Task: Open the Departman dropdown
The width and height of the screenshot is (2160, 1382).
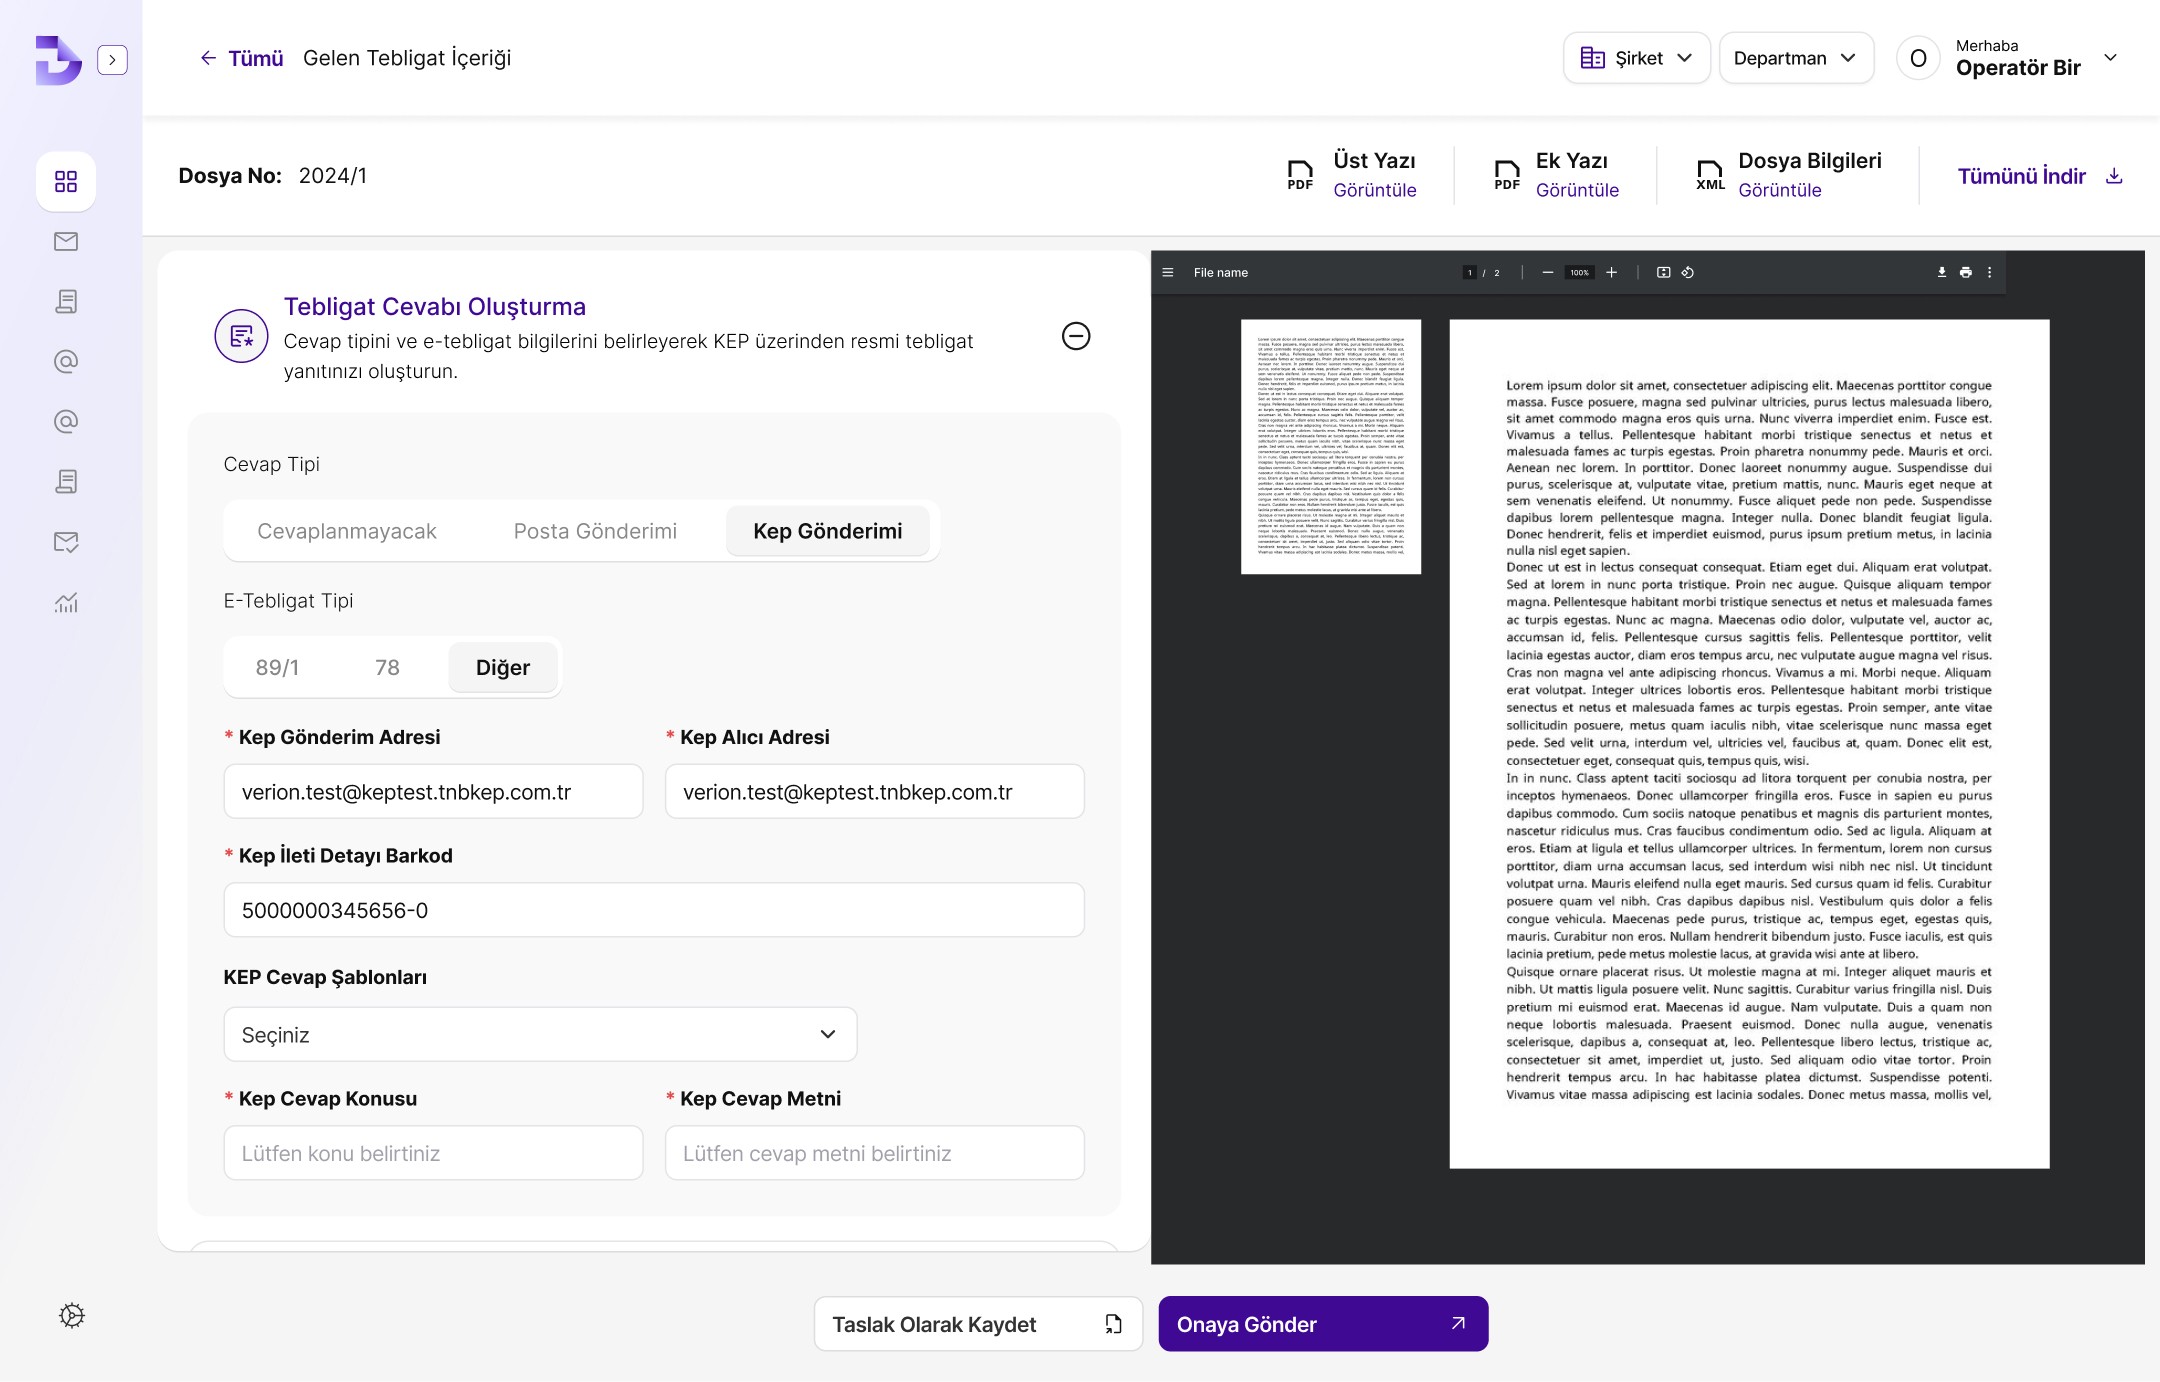Action: pos(1795,58)
